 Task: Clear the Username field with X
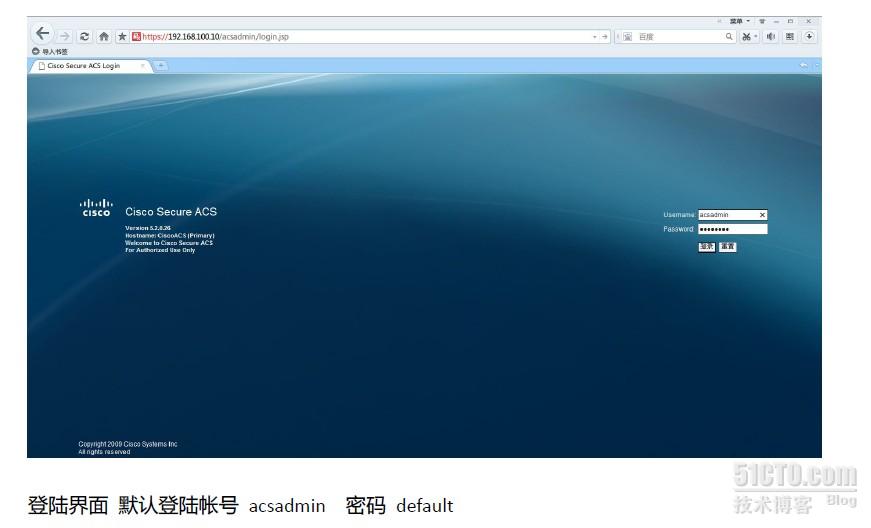[763, 215]
